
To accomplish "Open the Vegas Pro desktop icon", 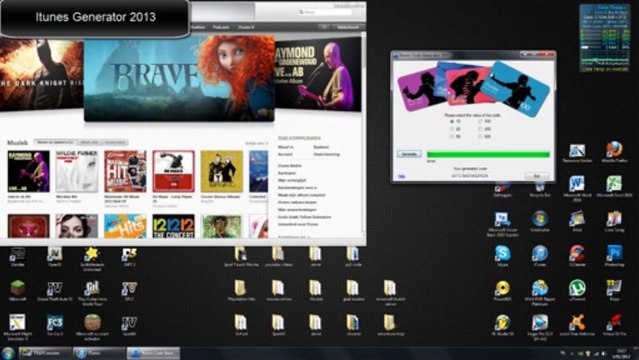I will pos(540,326).
